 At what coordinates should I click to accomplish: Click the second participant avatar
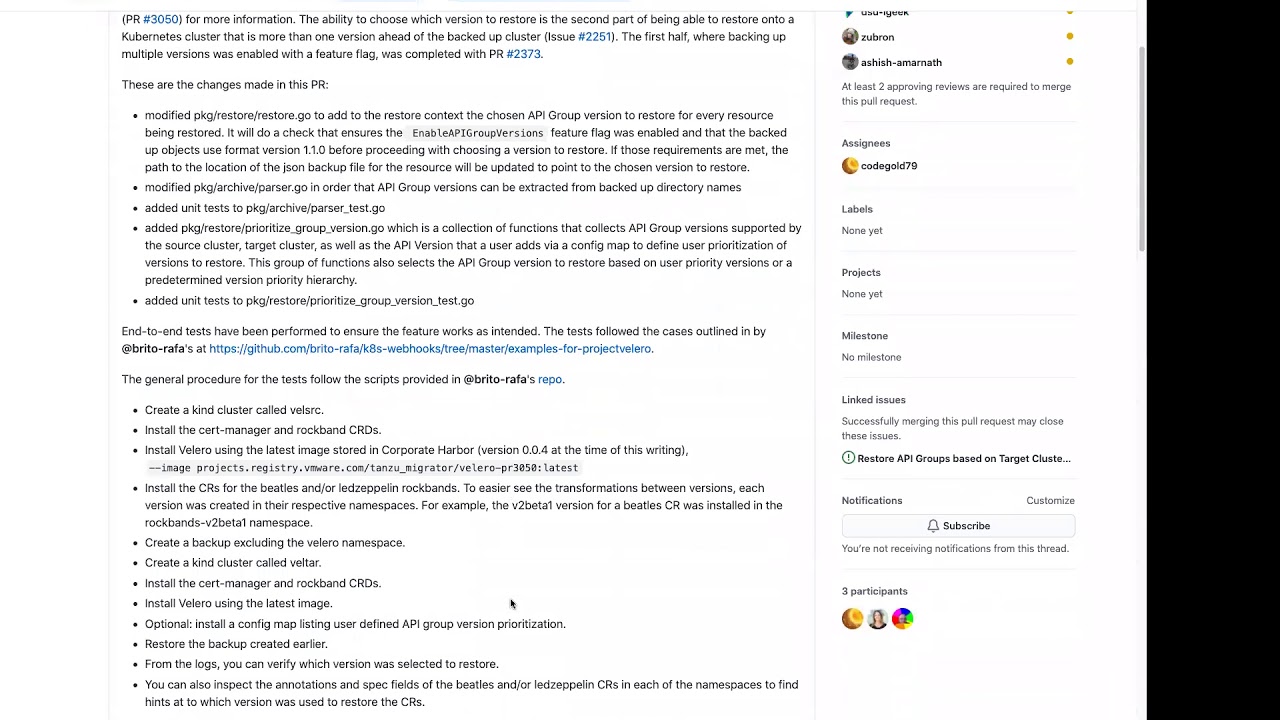(877, 619)
